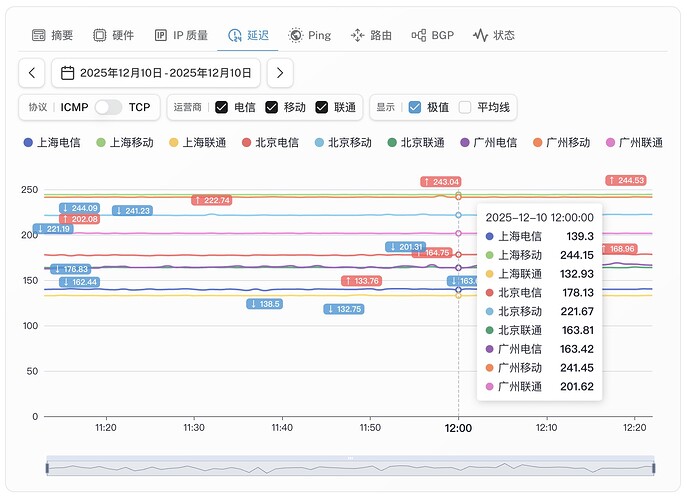Toggle the 上海联通 legend series
Image resolution: width=687 pixels, height=500 pixels.
point(198,142)
